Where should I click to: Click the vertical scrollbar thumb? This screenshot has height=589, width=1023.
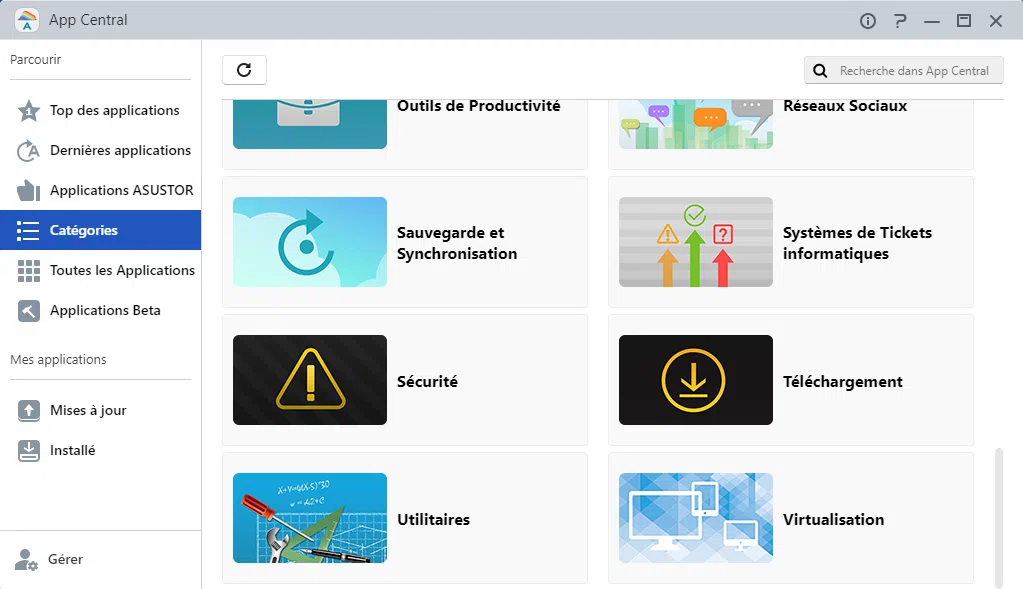(999, 518)
